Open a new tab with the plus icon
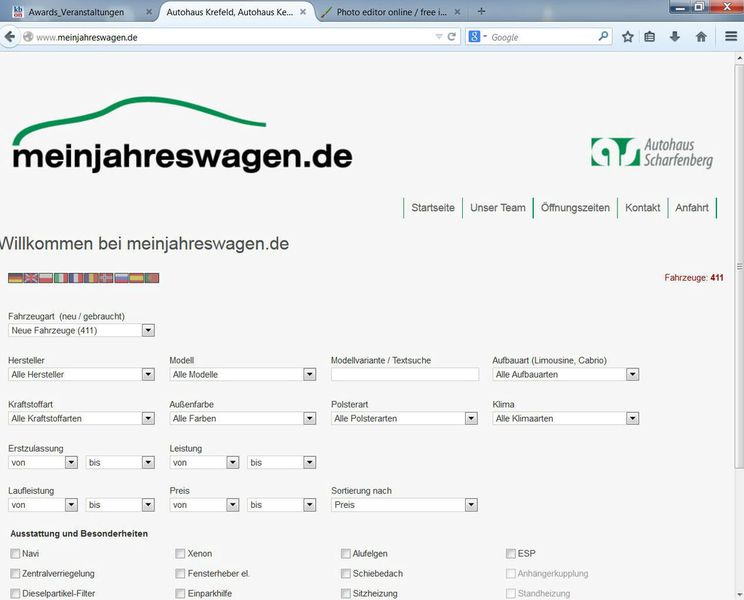This screenshot has width=744, height=600. (481, 11)
